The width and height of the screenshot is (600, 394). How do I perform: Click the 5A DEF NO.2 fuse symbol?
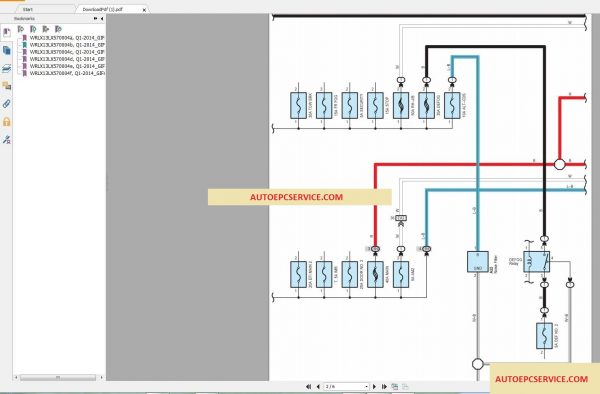(x=544, y=336)
